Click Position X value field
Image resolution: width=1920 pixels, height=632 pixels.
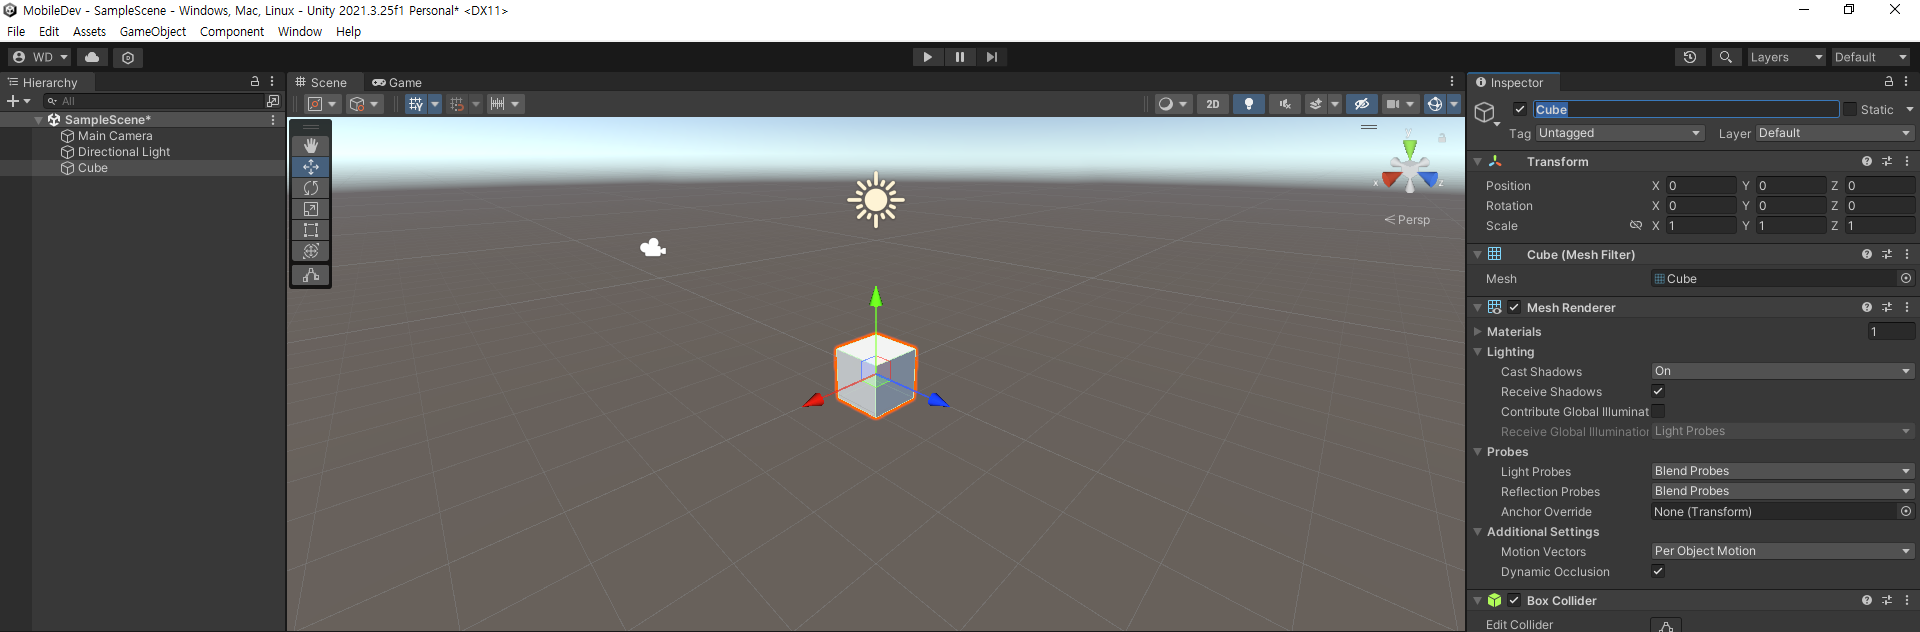coord(1702,186)
